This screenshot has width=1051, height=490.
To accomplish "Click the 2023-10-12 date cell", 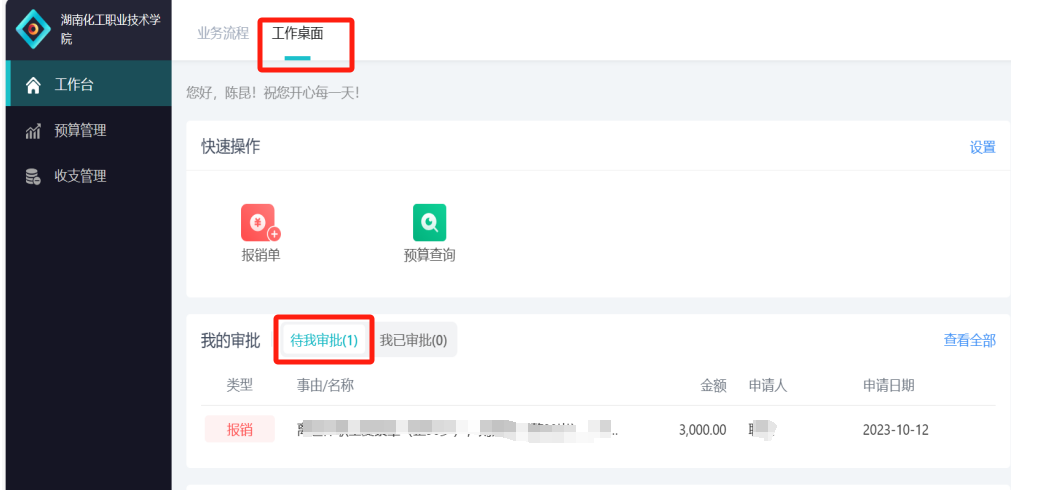I will [x=895, y=430].
